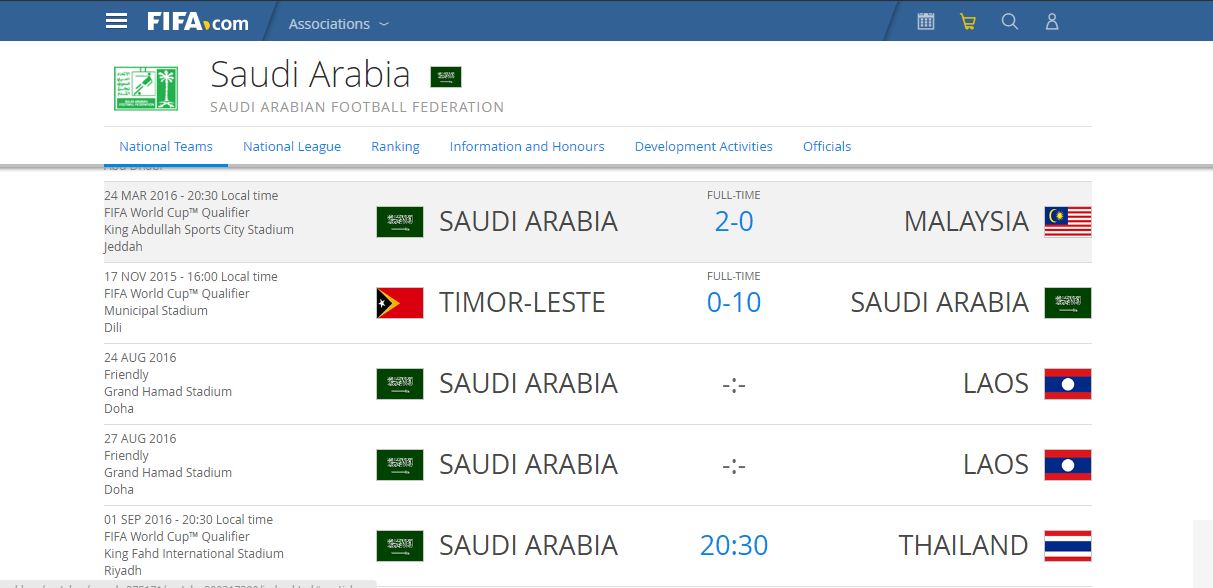Screen dimensions: 1213x588
Task: Expand the Associations dropdown
Action: point(339,23)
